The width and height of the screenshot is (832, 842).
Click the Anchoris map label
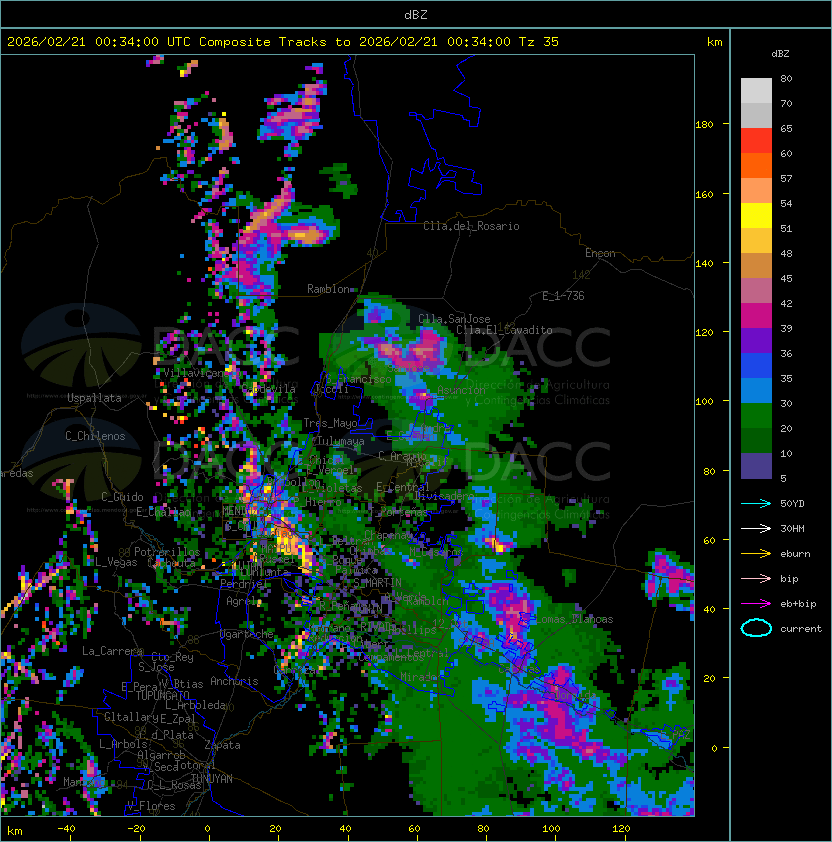click(x=234, y=681)
